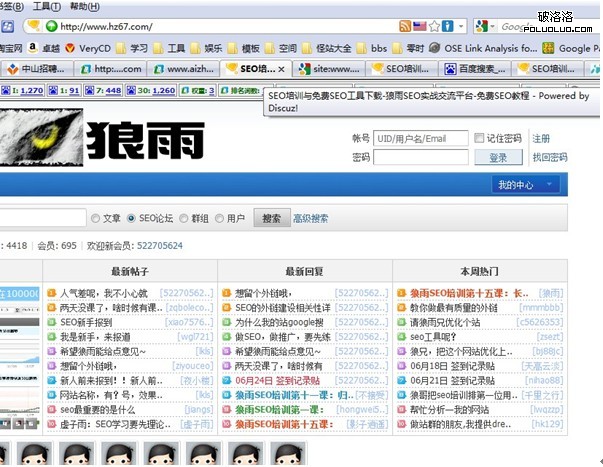
Task: Expand the 空间 bookmarks folder
Action: 282,48
